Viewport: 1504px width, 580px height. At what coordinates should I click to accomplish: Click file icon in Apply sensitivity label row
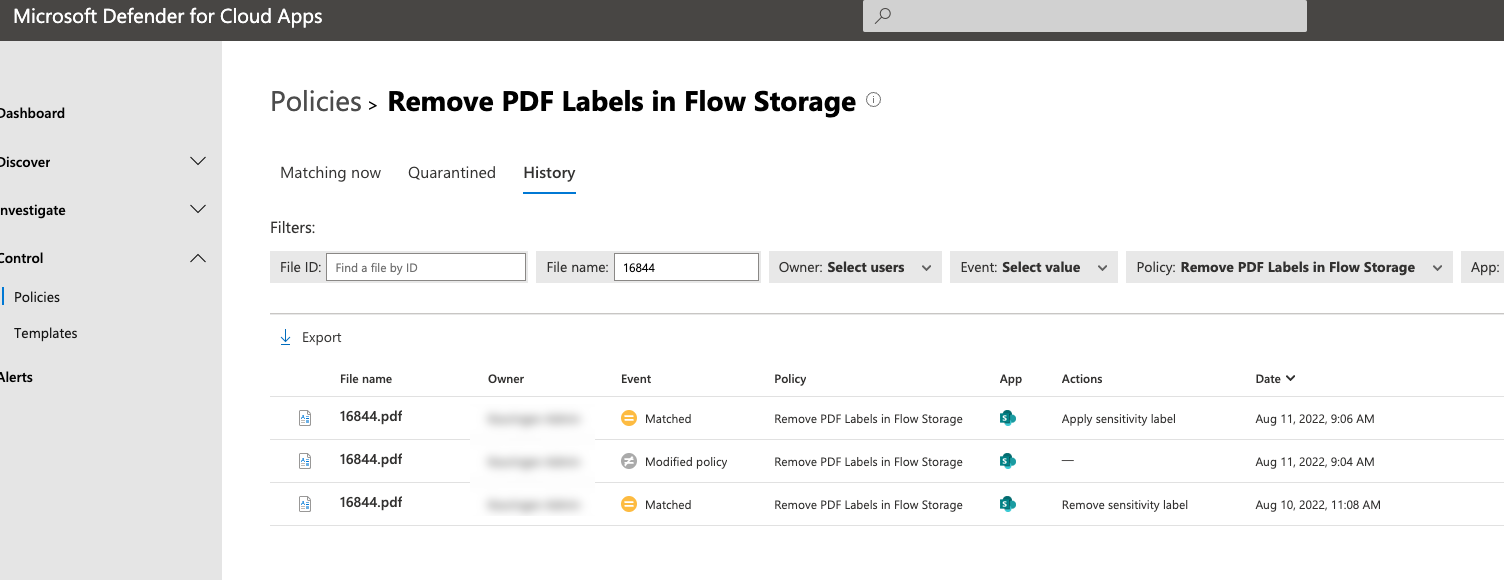[305, 419]
